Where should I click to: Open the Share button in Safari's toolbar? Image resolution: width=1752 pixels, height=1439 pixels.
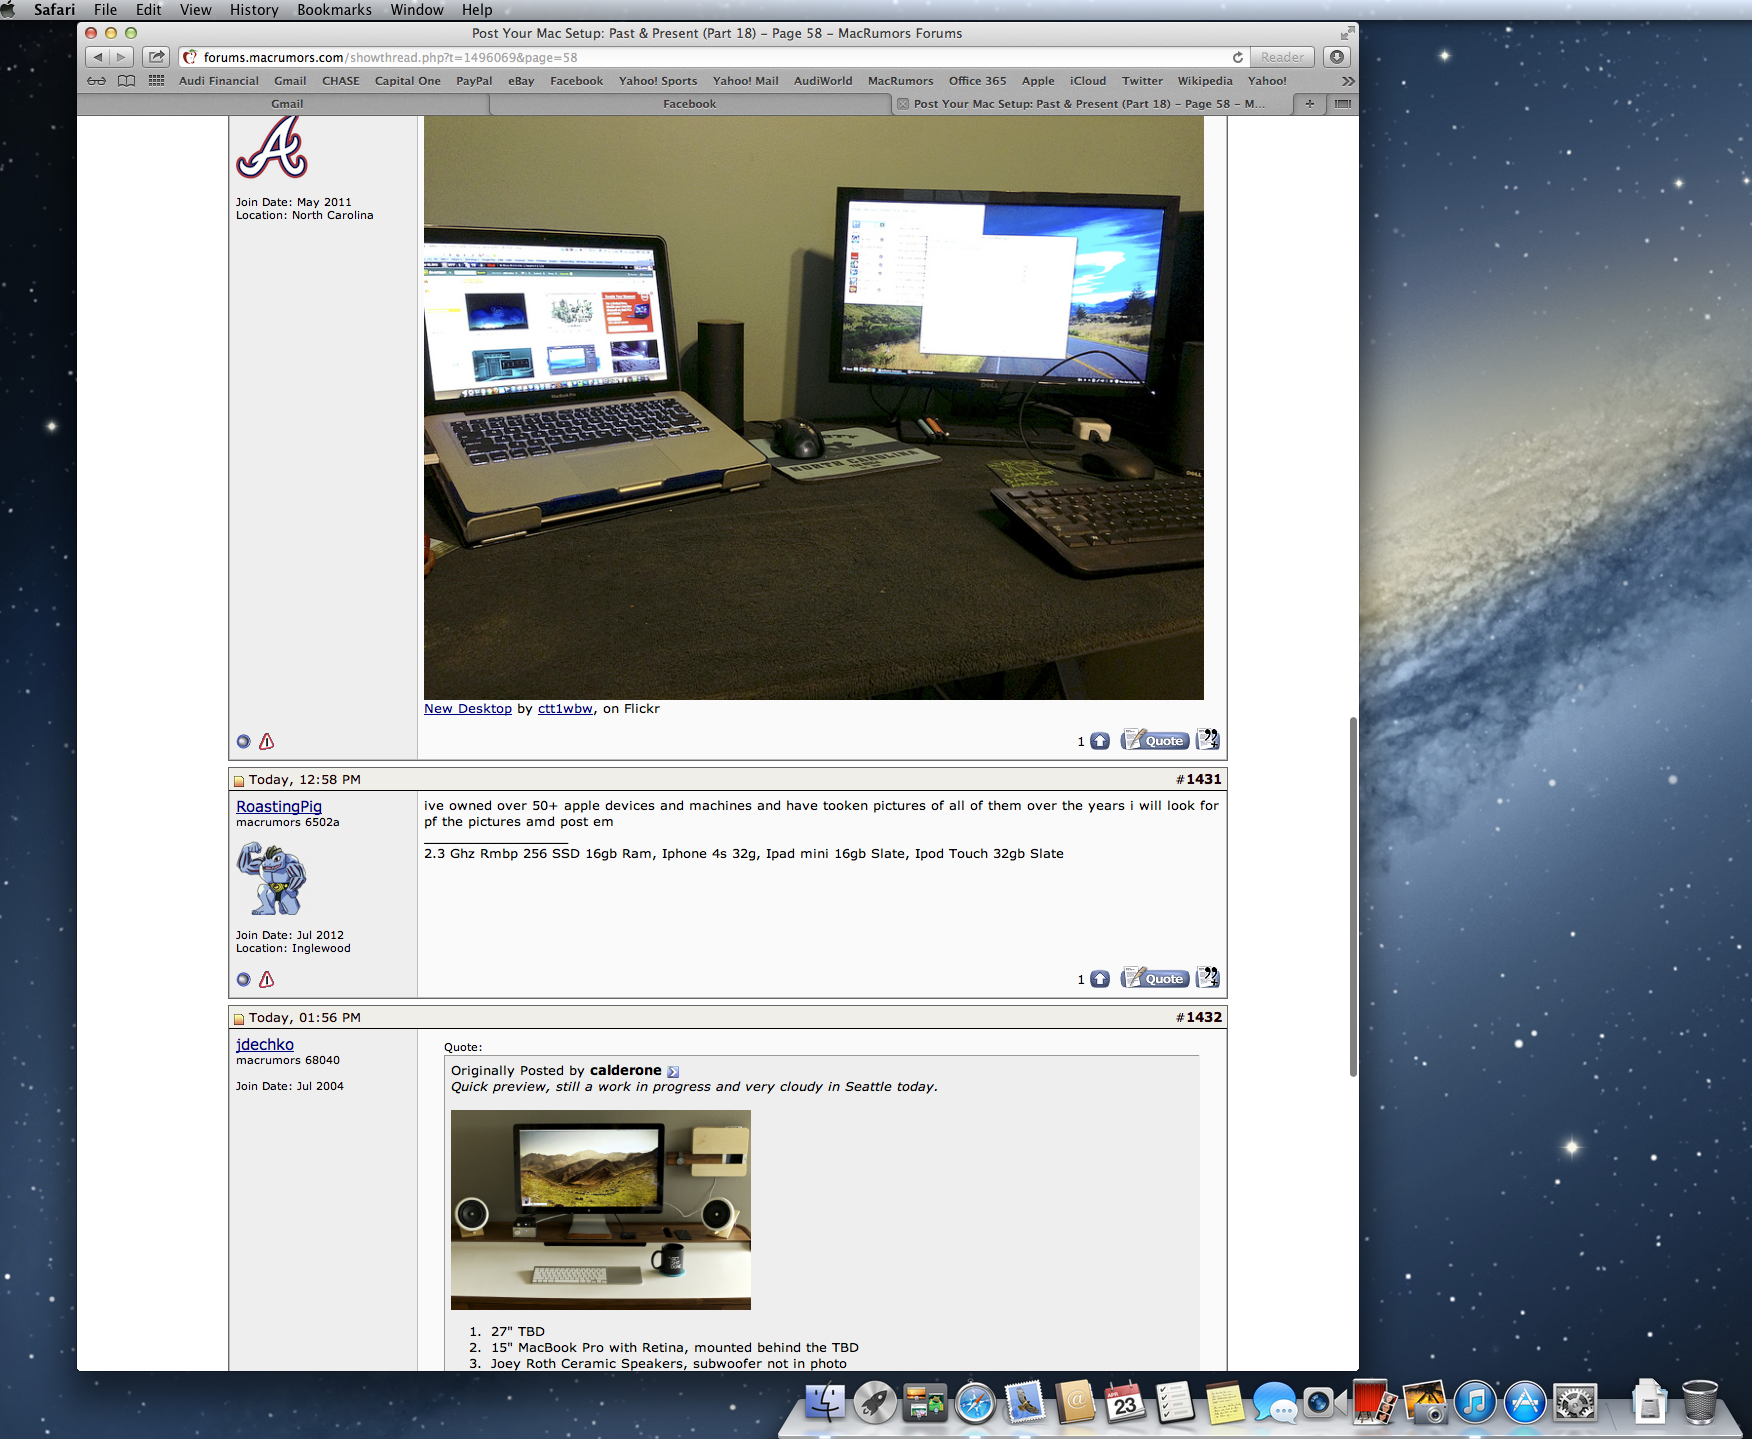156,57
